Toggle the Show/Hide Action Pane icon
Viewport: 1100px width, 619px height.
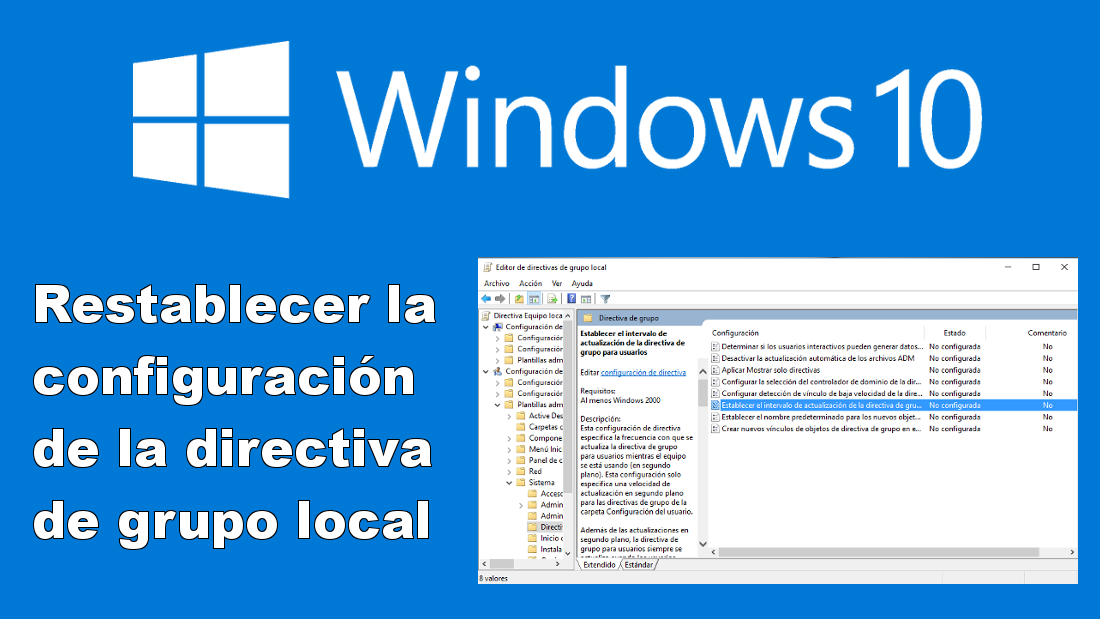(x=586, y=299)
